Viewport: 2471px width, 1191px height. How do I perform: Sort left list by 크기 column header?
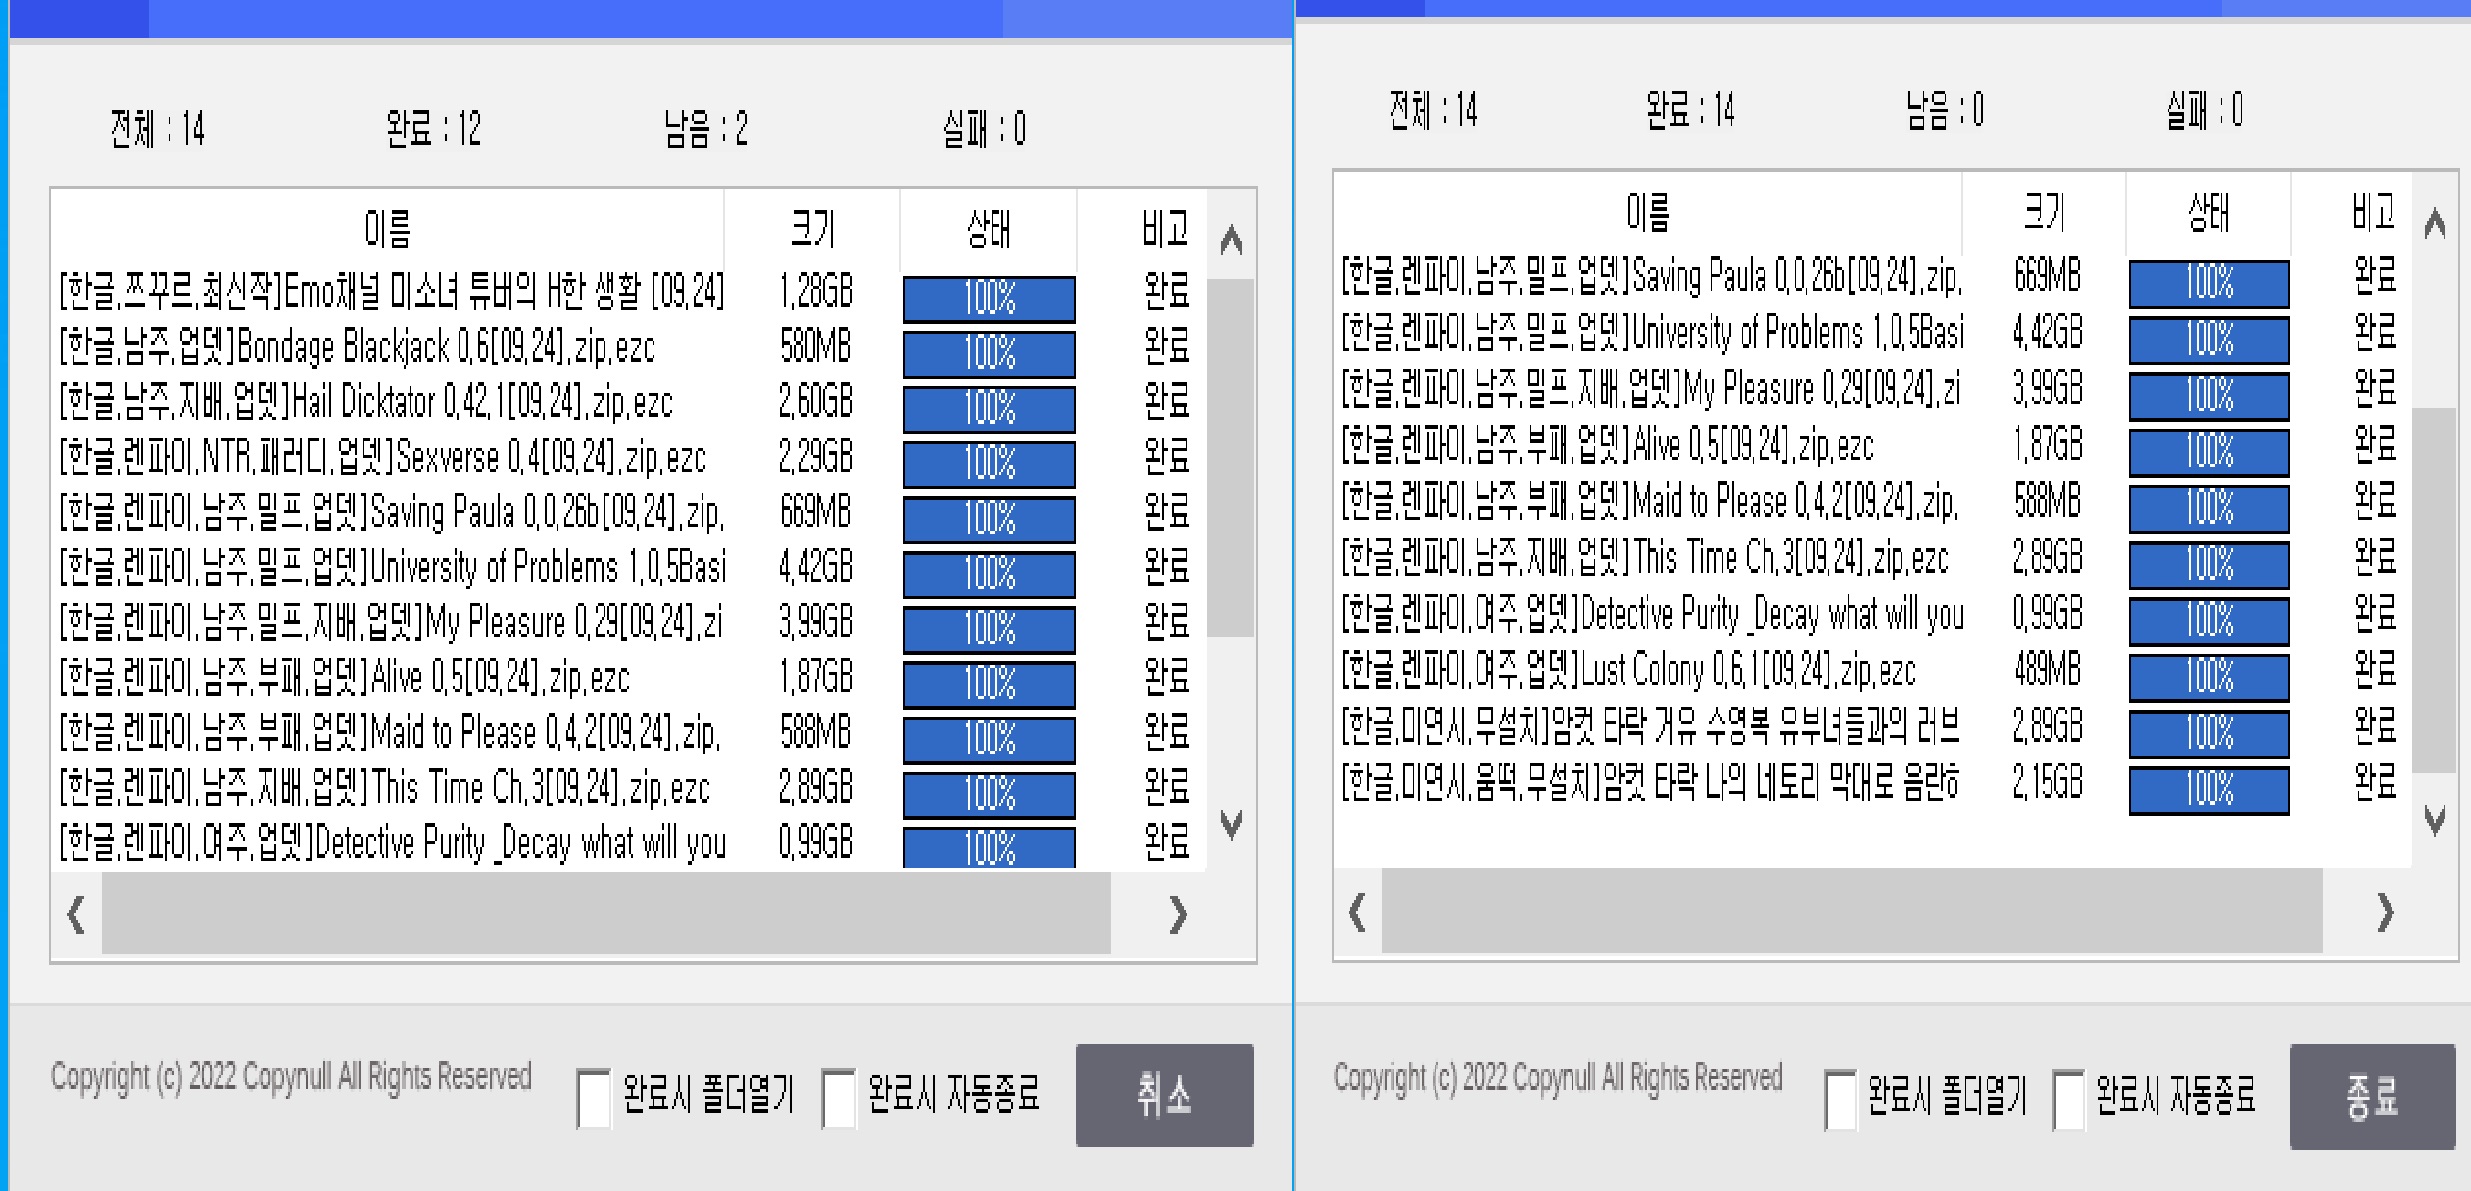click(812, 229)
